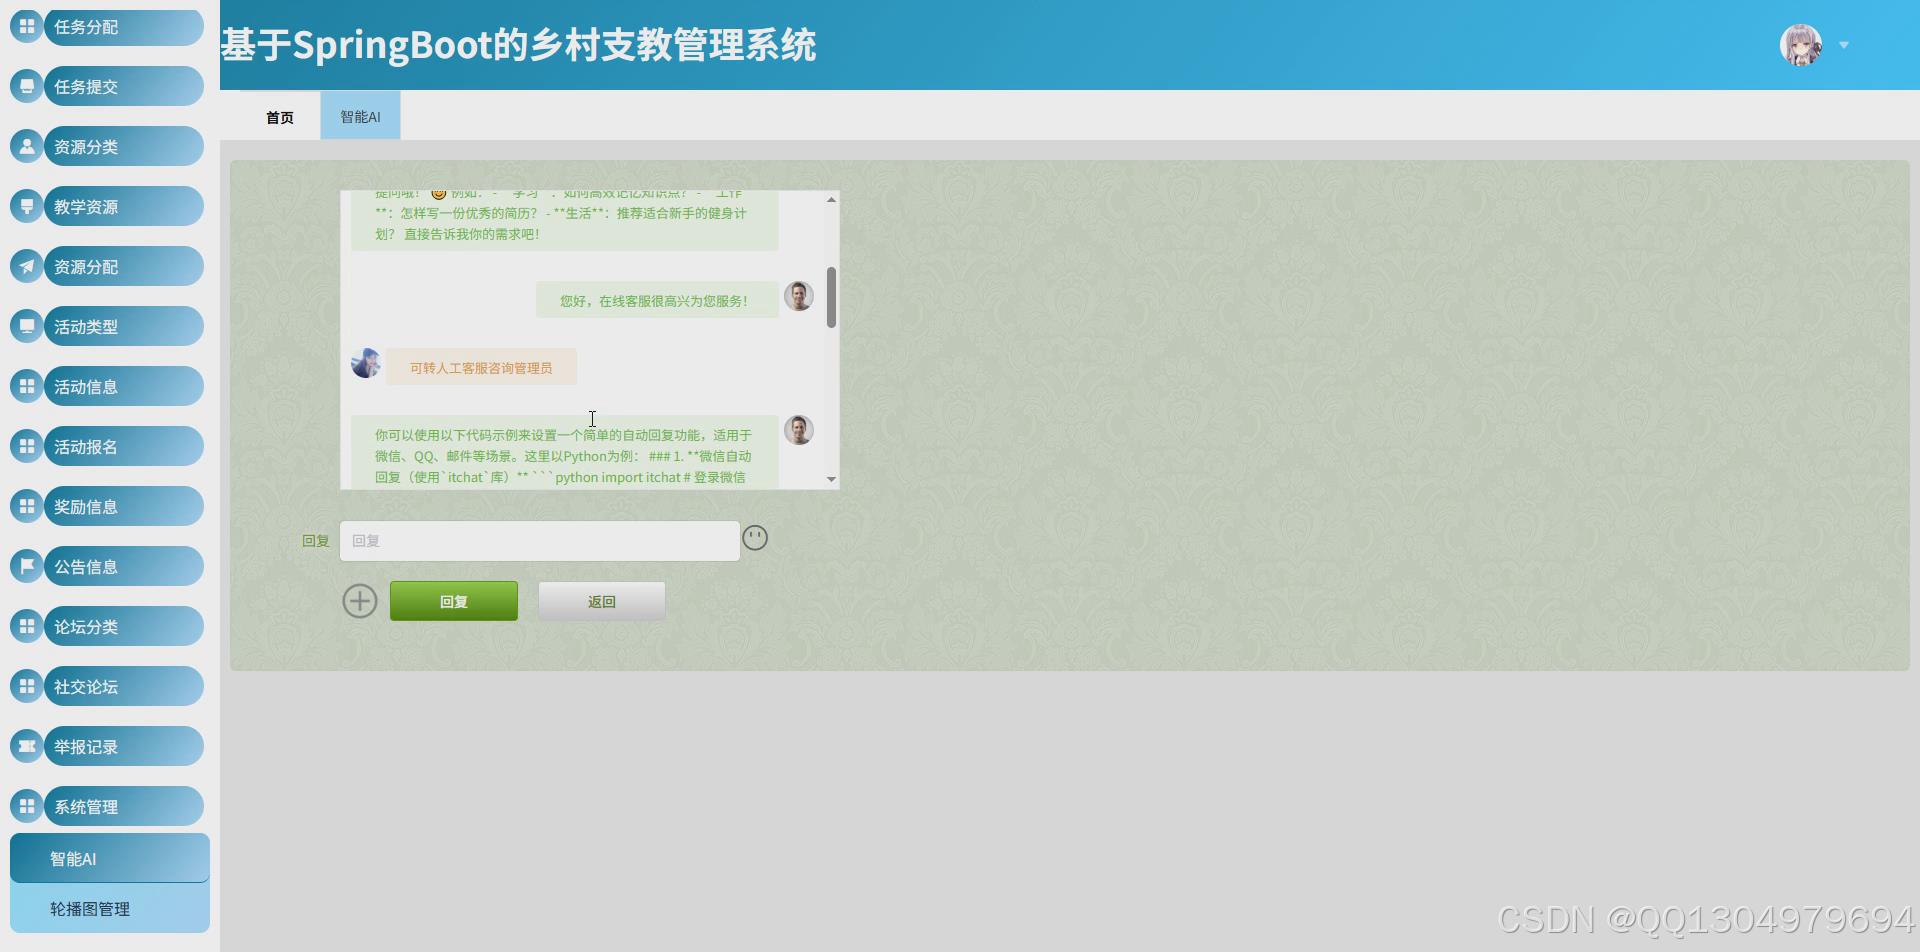Select the 社交论坛 sidebar icon
The image size is (1920, 952).
pos(26,686)
